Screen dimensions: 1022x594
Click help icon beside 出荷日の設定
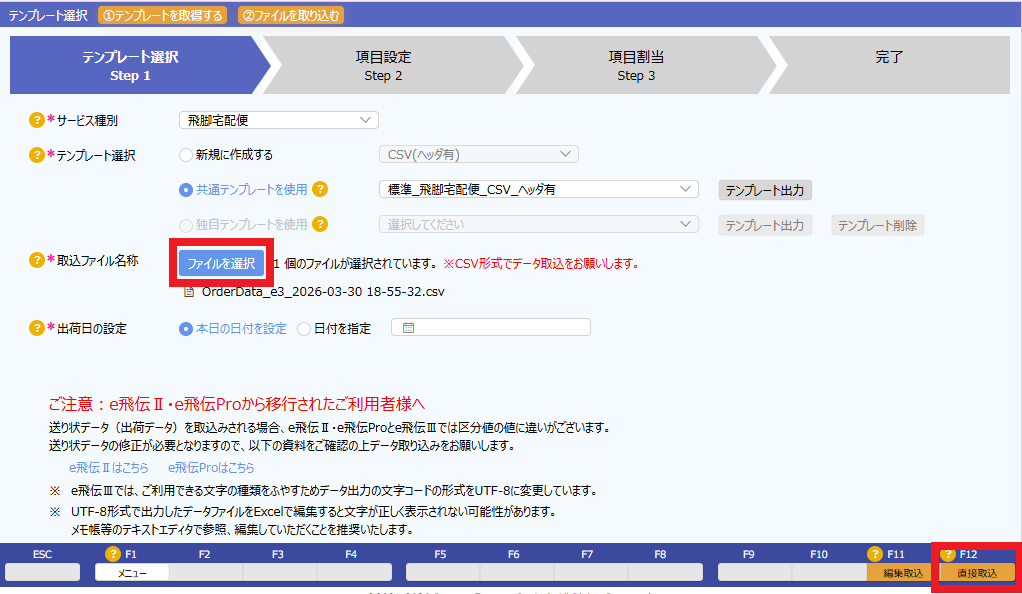[37, 328]
